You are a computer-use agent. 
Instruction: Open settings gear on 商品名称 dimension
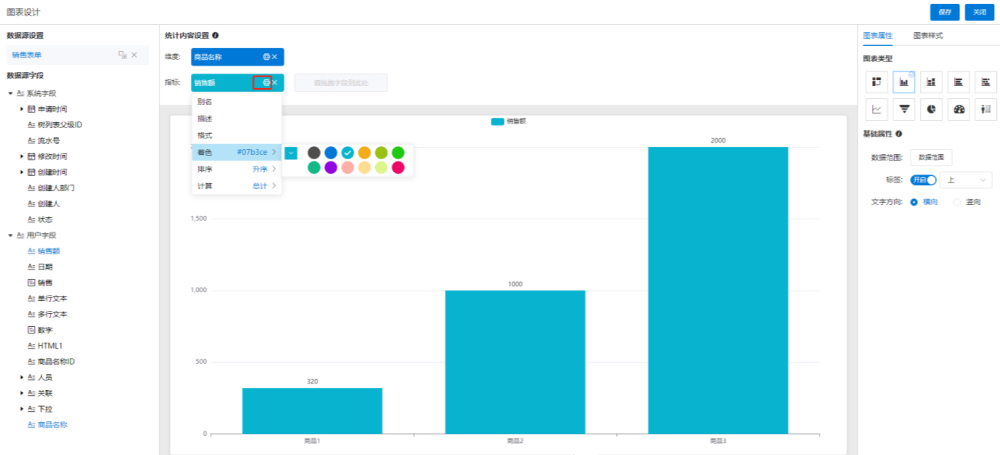(x=266, y=57)
